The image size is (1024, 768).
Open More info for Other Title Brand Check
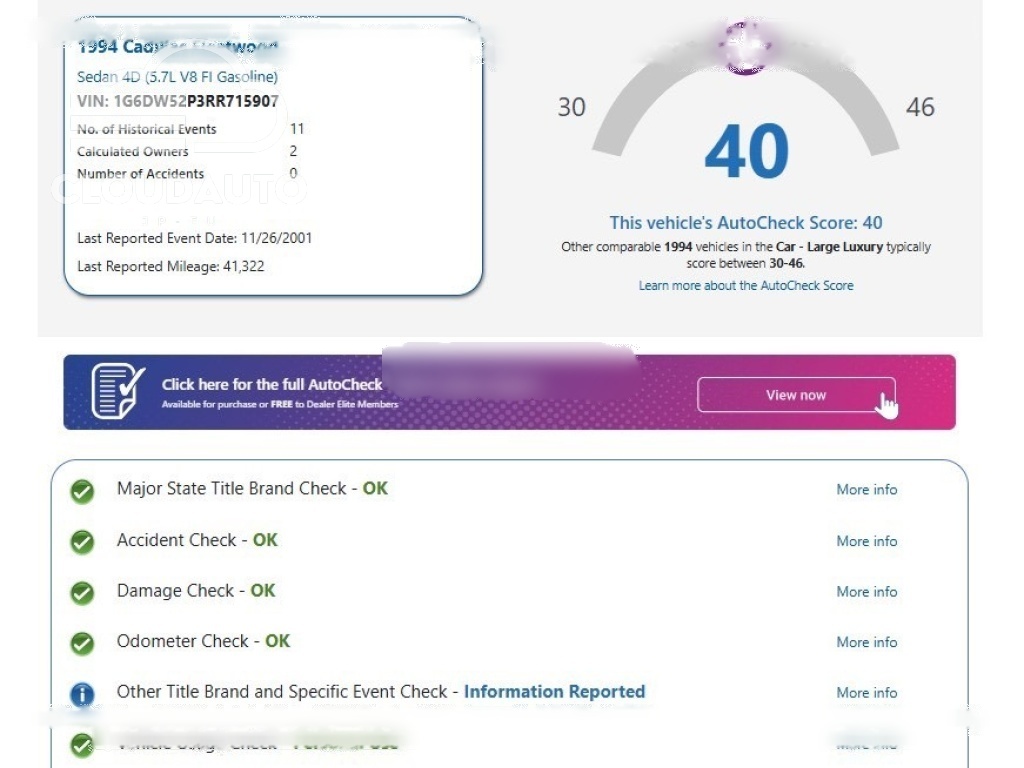pyautogui.click(x=866, y=693)
